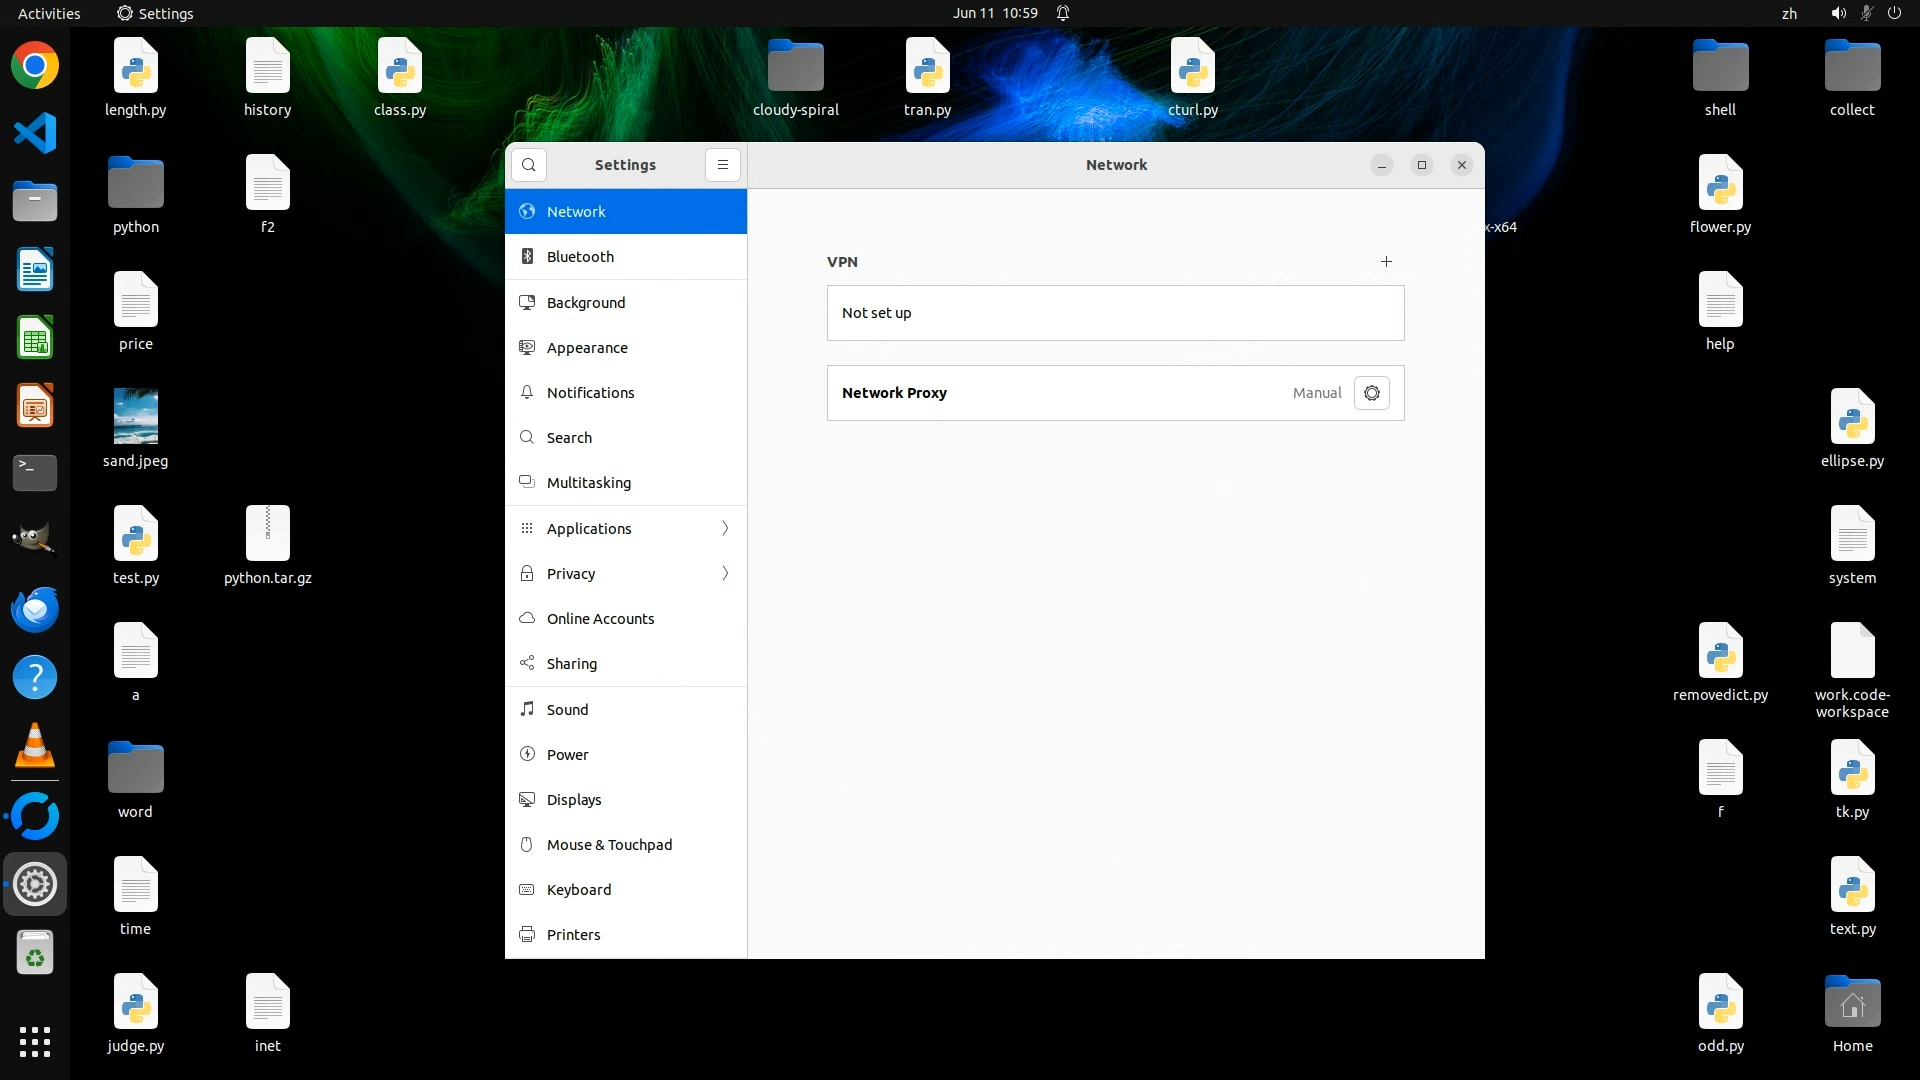Viewport: 1920px width, 1080px height.
Task: Add a VPN with the plus icon
Action: click(x=1386, y=262)
